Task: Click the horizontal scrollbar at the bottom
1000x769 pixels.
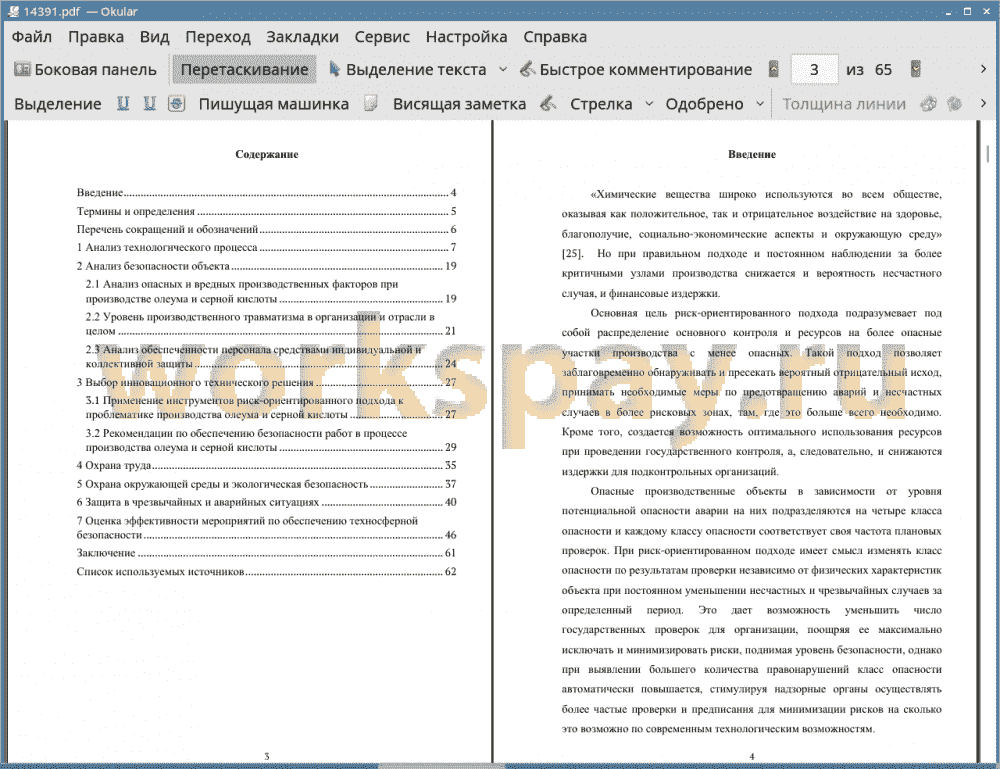Action: click(x=441, y=765)
